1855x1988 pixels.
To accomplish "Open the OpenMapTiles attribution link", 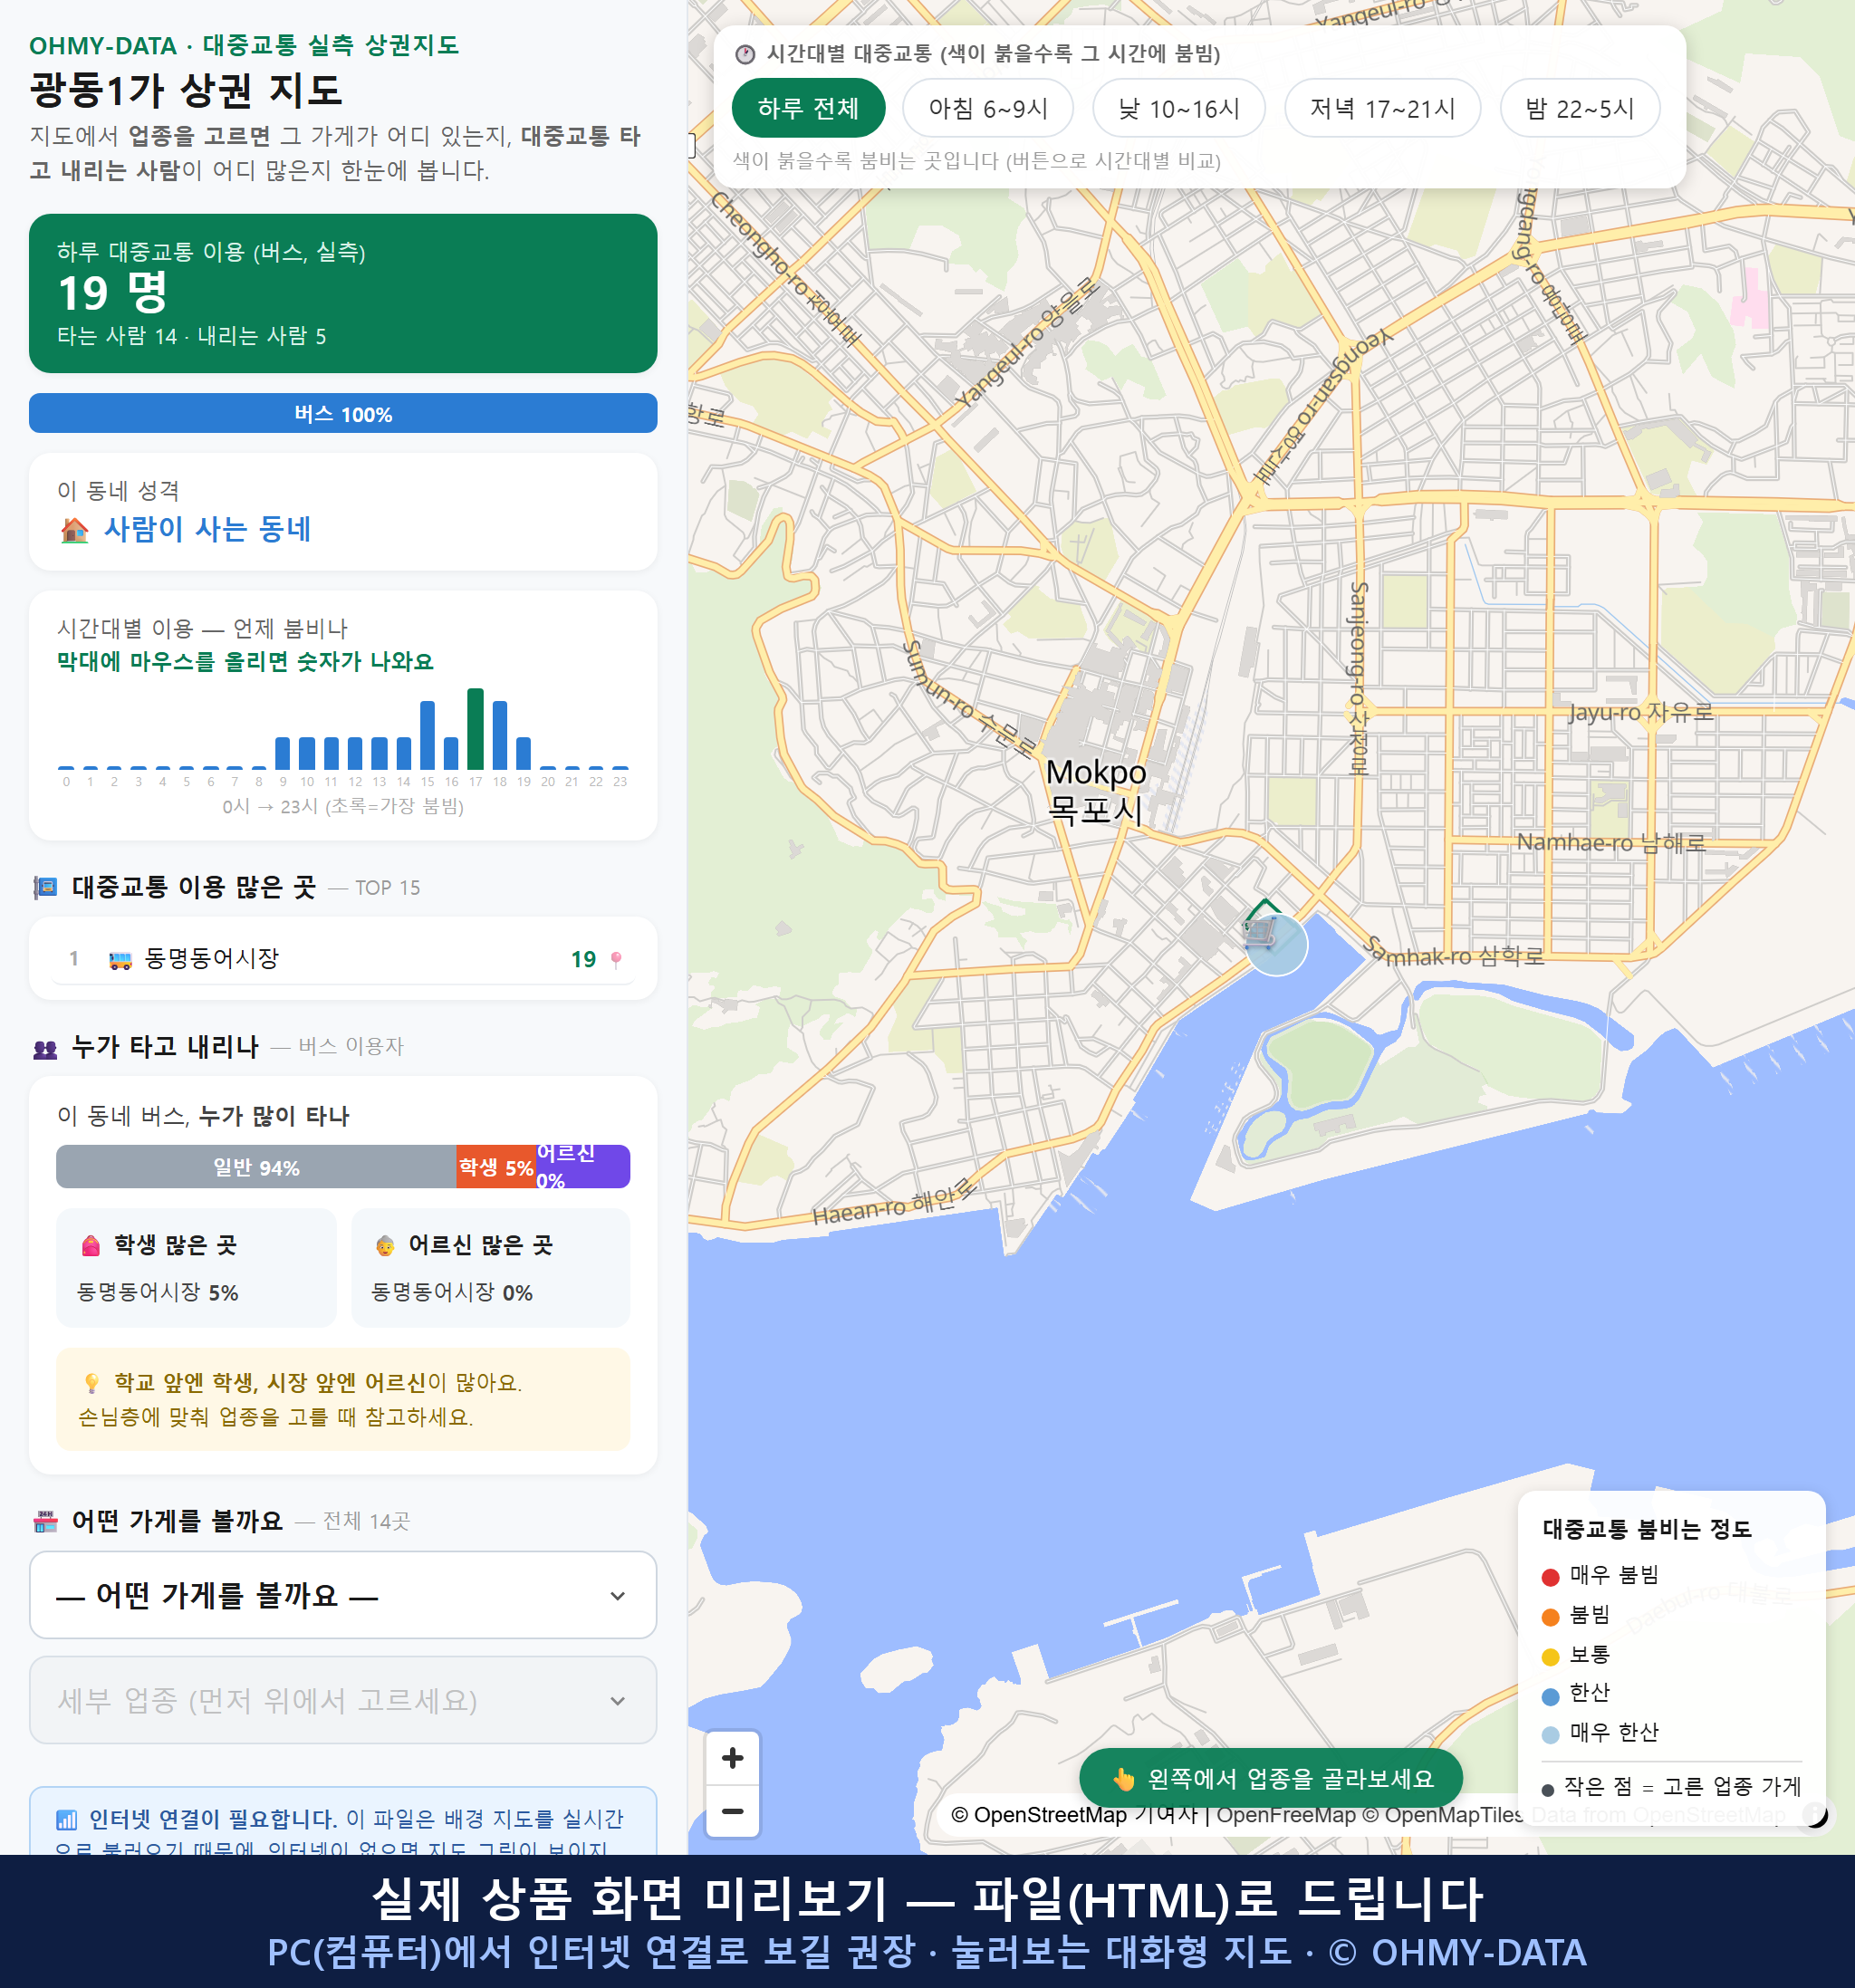I will click(x=1444, y=1815).
